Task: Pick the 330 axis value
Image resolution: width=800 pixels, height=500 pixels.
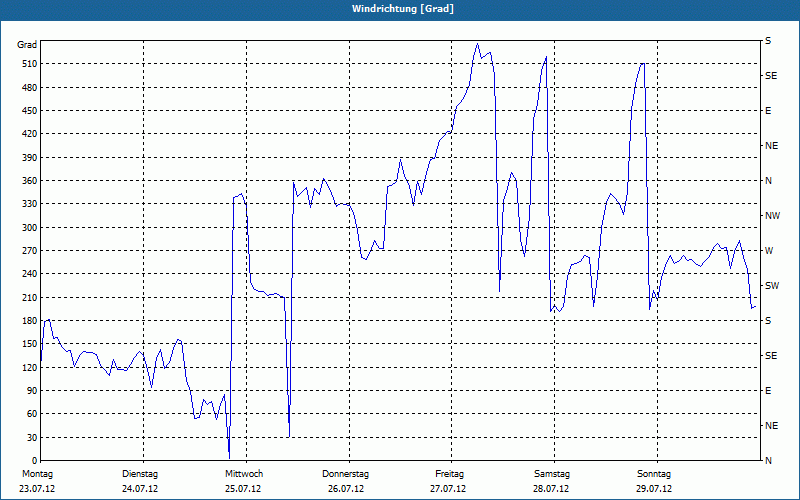Action: click(30, 204)
